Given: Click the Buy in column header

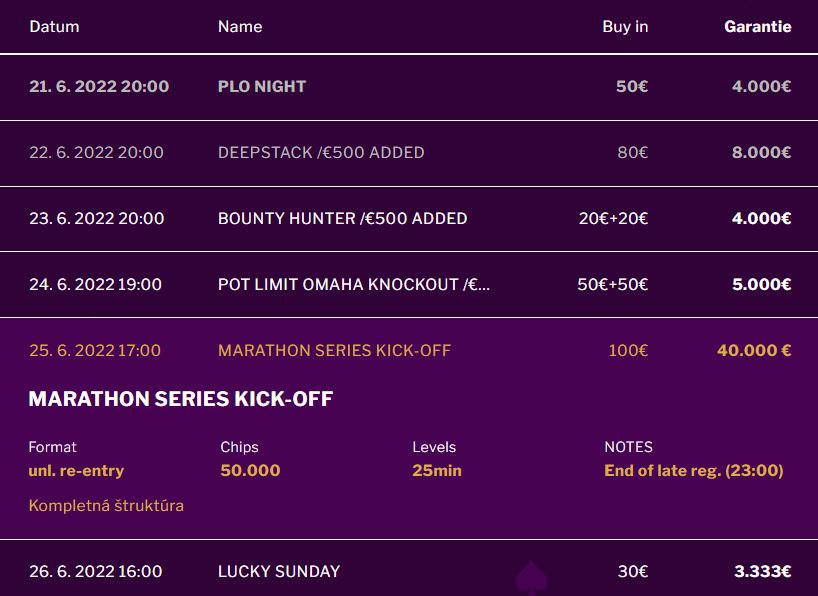Looking at the screenshot, I should pyautogui.click(x=625, y=26).
